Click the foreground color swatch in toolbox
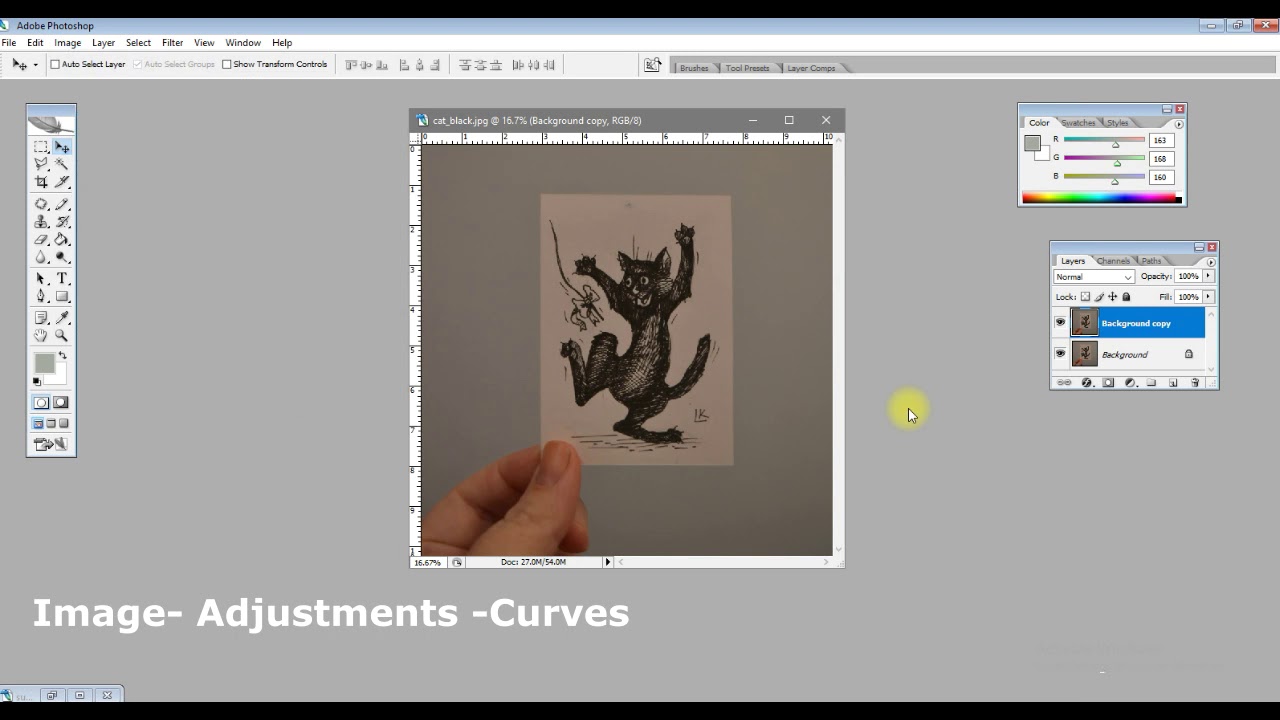Viewport: 1280px width, 720px height. click(x=43, y=363)
